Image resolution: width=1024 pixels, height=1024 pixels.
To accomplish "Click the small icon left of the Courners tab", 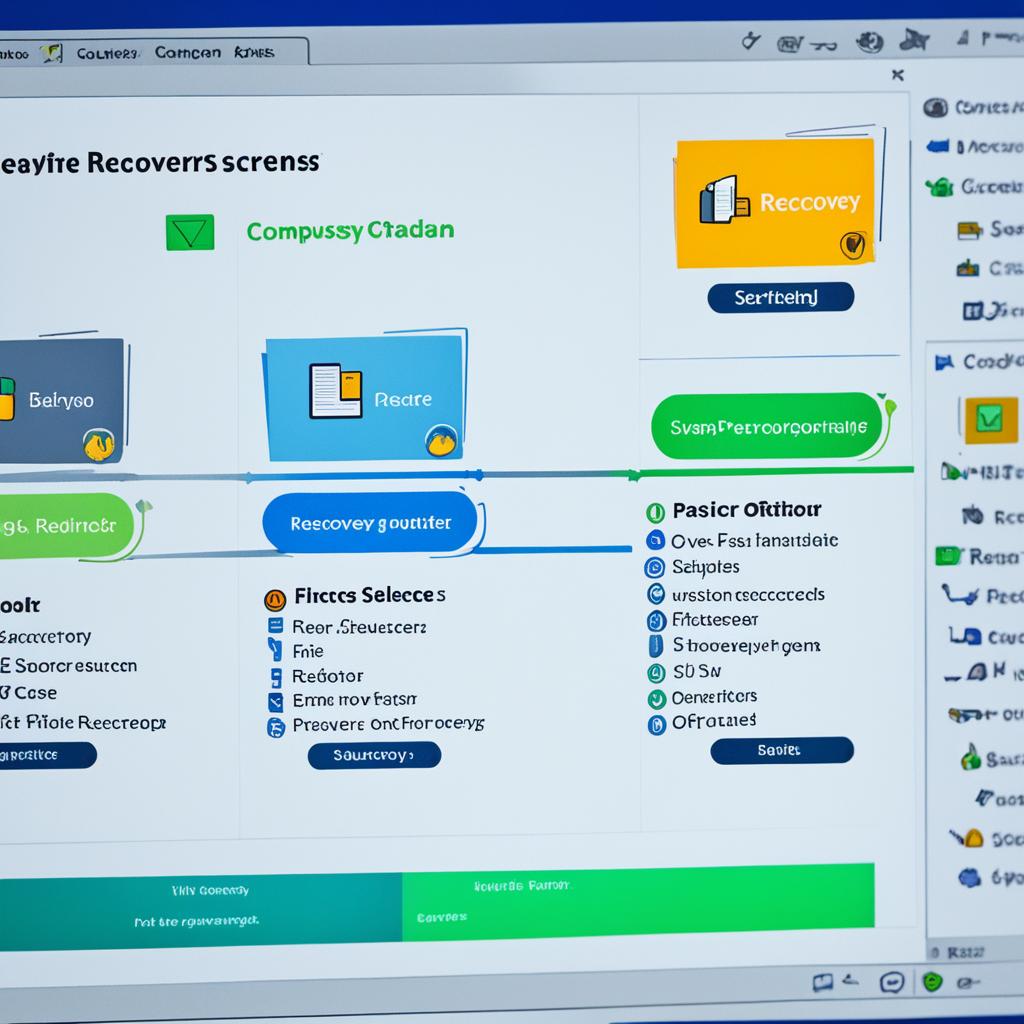I will (x=52, y=54).
